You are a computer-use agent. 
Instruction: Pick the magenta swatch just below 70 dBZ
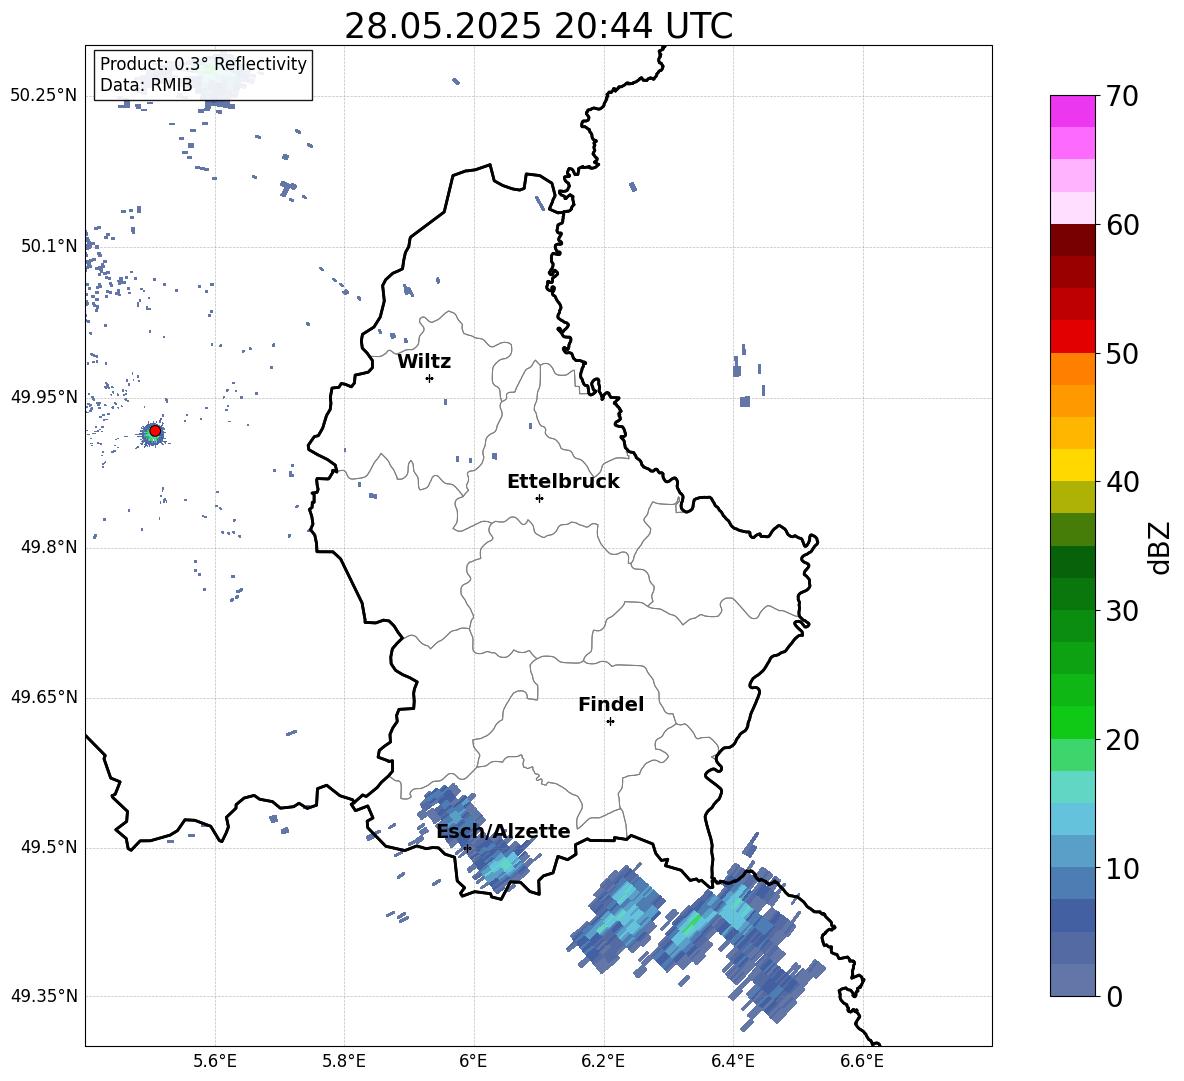pyautogui.click(x=1072, y=111)
